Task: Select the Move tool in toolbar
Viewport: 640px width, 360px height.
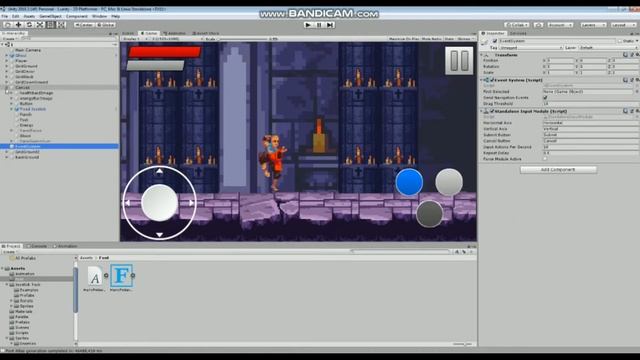Action: [18, 25]
